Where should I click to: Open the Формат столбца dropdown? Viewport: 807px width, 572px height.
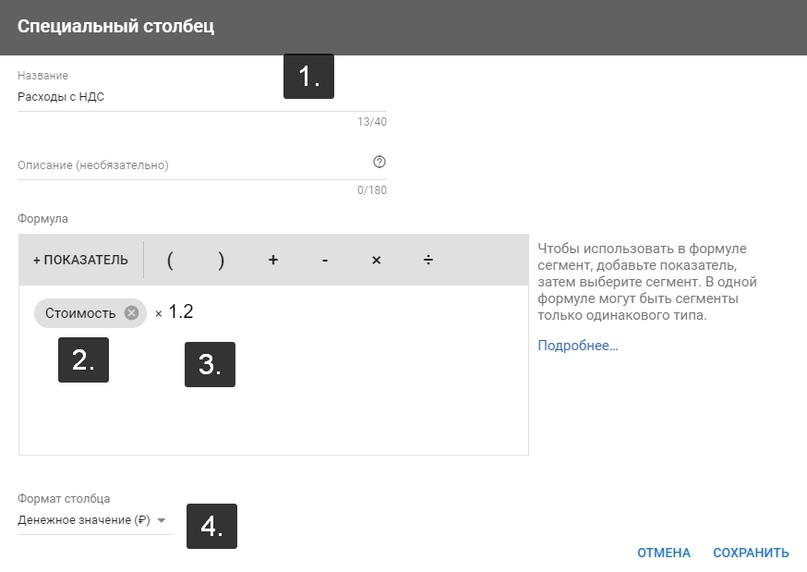(x=94, y=520)
